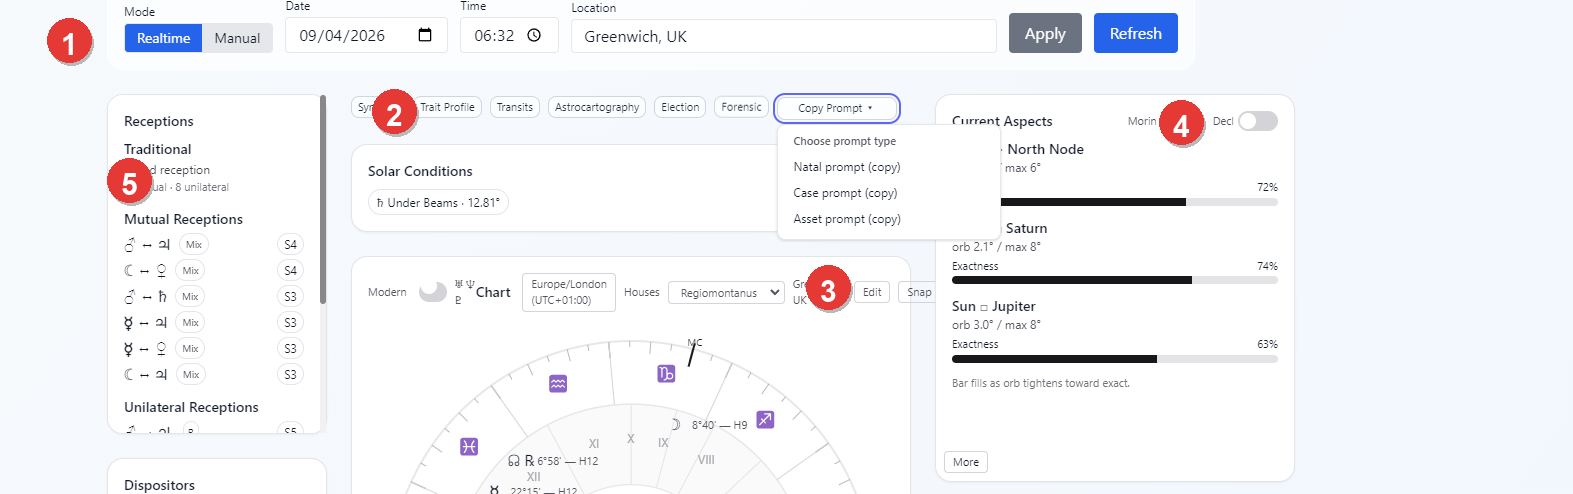Open the Houses system Regiomontanus dropdown
Image resolution: width=1573 pixels, height=494 pixels.
[x=726, y=293]
